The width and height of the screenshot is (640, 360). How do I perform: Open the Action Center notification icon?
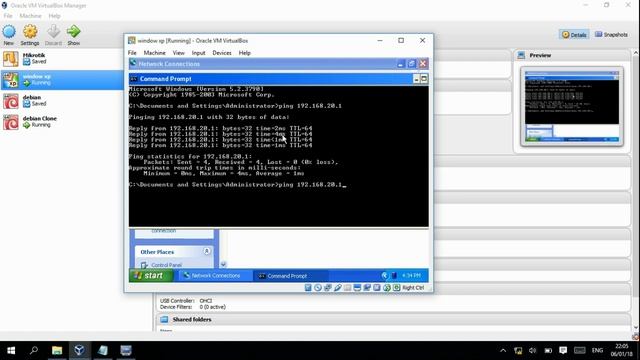[x=563, y=351]
